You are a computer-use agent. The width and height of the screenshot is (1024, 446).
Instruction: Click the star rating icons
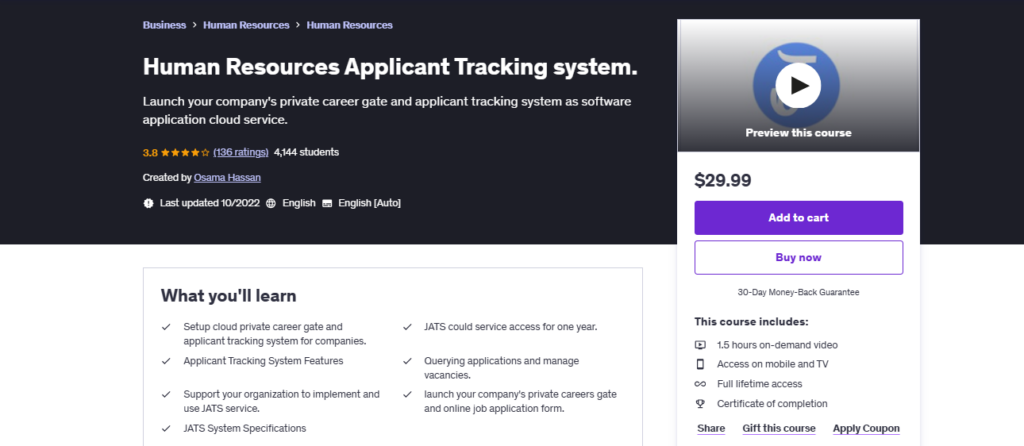coord(185,152)
